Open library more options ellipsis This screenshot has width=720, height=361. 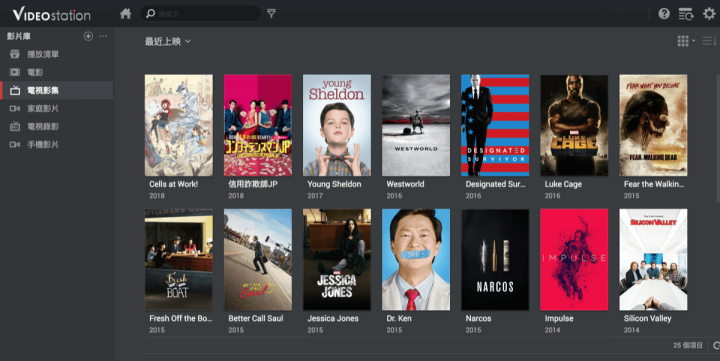point(103,36)
